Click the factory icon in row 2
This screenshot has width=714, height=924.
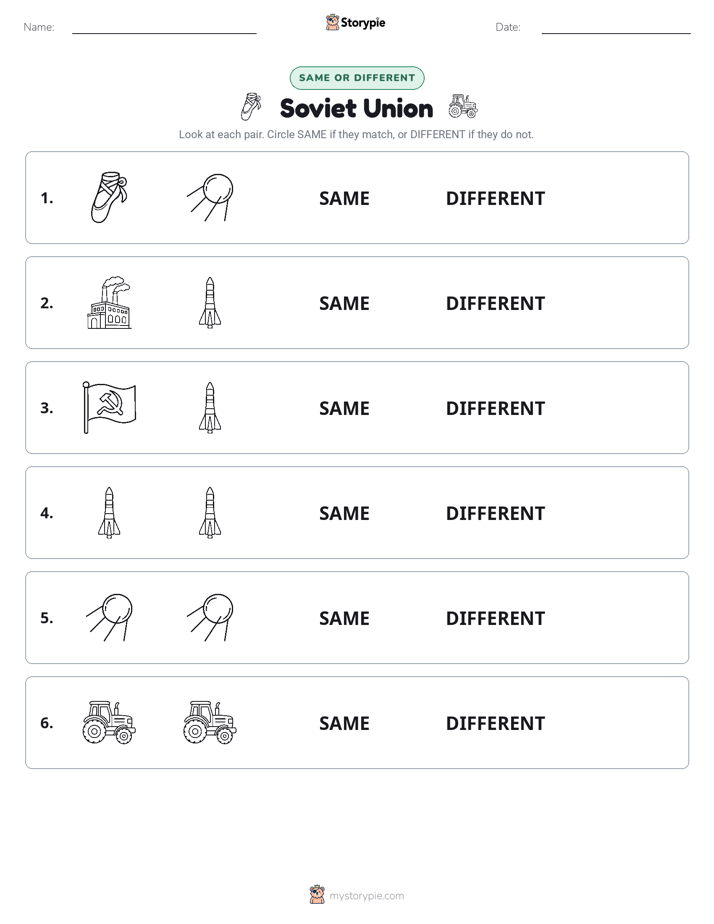[109, 302]
